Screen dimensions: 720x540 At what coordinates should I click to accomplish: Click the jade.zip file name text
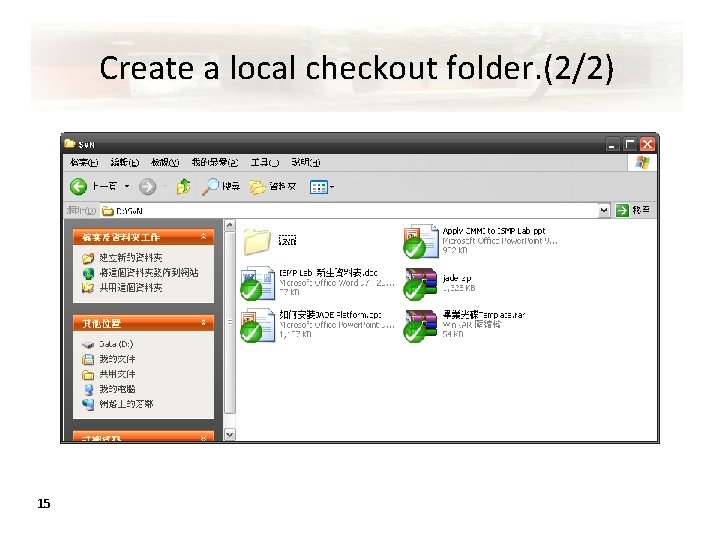457,278
